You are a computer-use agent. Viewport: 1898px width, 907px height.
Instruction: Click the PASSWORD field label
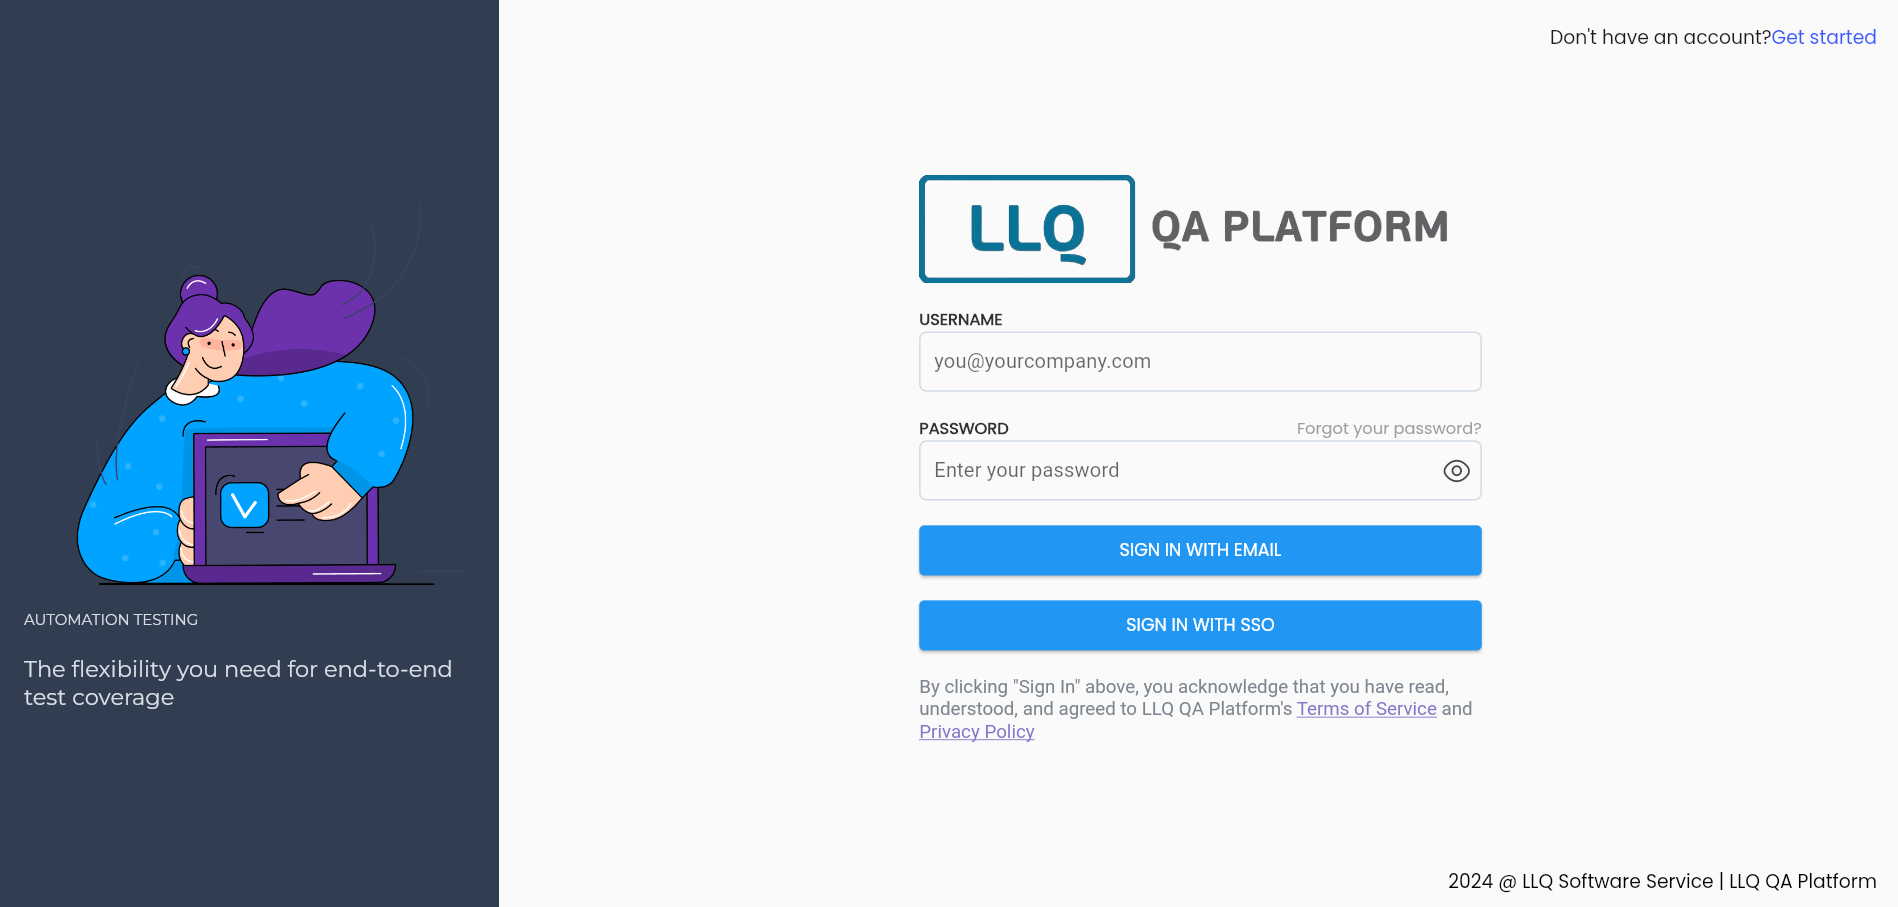[963, 429]
